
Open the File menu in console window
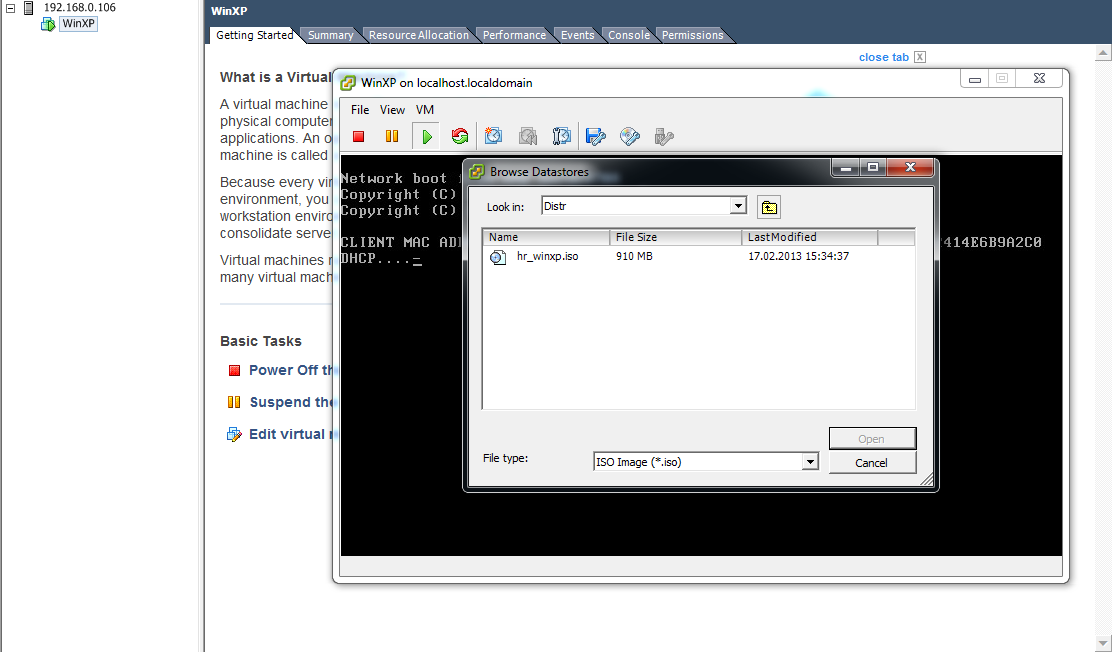click(x=360, y=110)
